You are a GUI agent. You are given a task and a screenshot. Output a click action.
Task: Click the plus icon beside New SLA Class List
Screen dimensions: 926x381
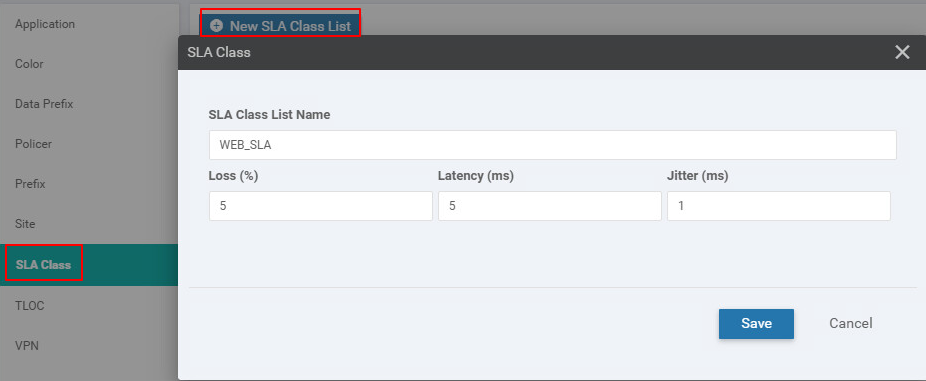pos(217,26)
